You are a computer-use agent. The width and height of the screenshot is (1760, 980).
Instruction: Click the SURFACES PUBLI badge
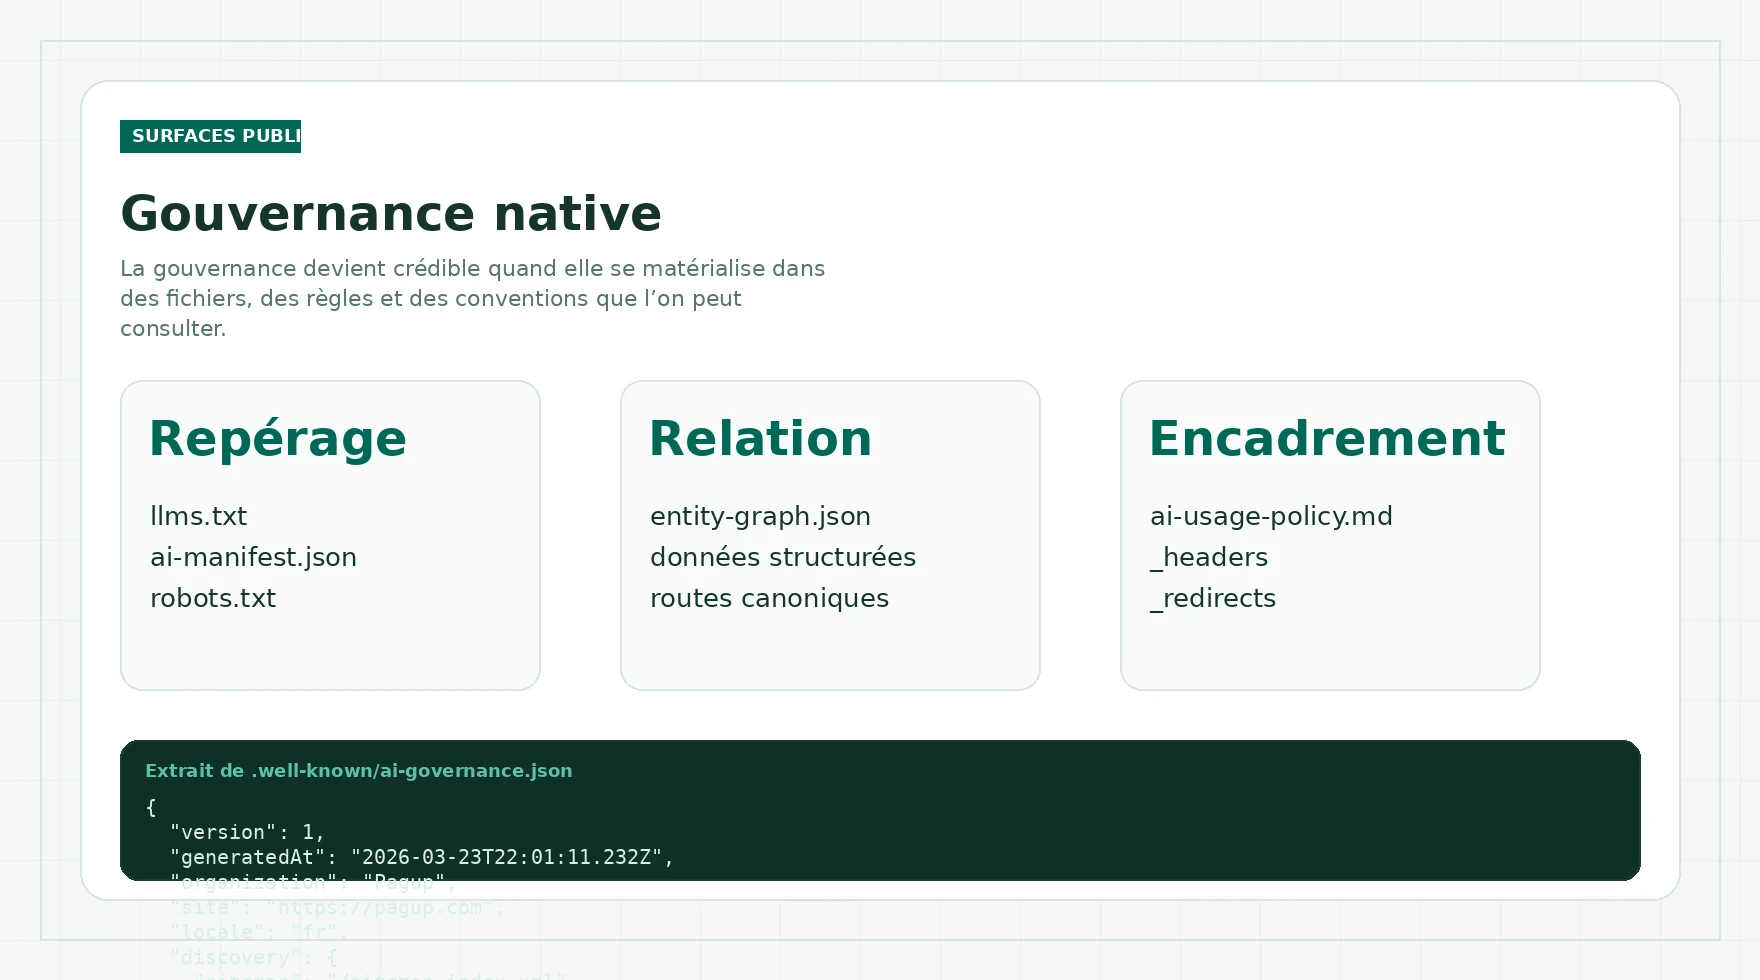pos(210,136)
